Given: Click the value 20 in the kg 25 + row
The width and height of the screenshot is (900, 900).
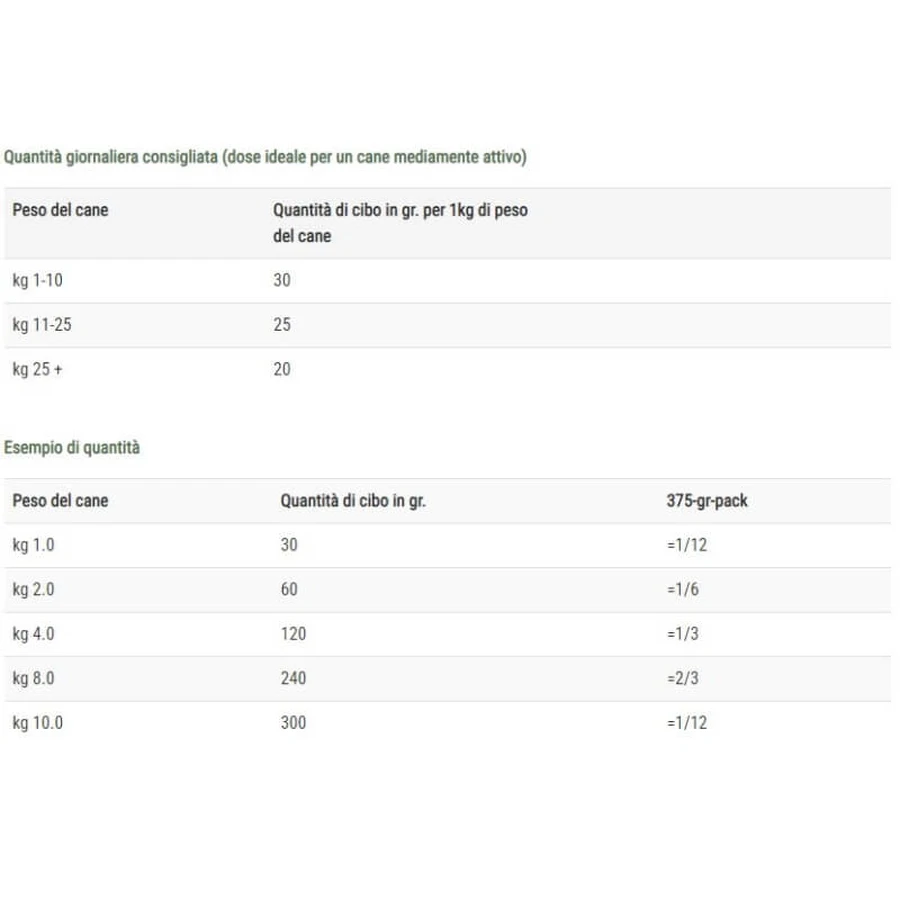Looking at the screenshot, I should pos(282,369).
